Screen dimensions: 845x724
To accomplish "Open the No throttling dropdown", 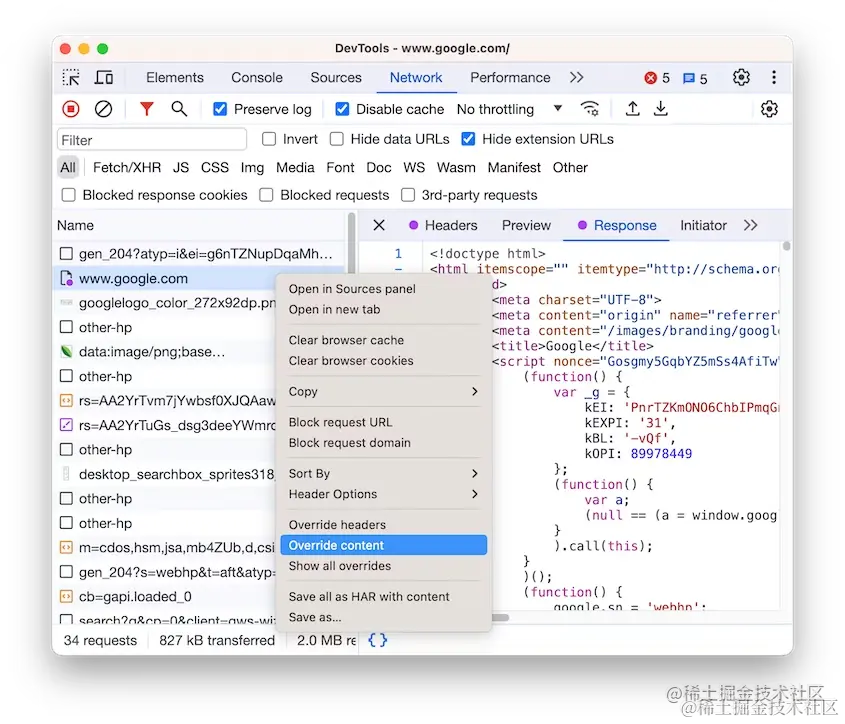I will [x=509, y=109].
